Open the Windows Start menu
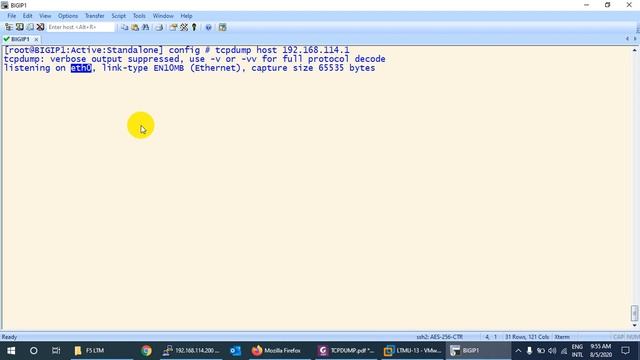Viewport: 640px width, 360px height. coord(11,351)
